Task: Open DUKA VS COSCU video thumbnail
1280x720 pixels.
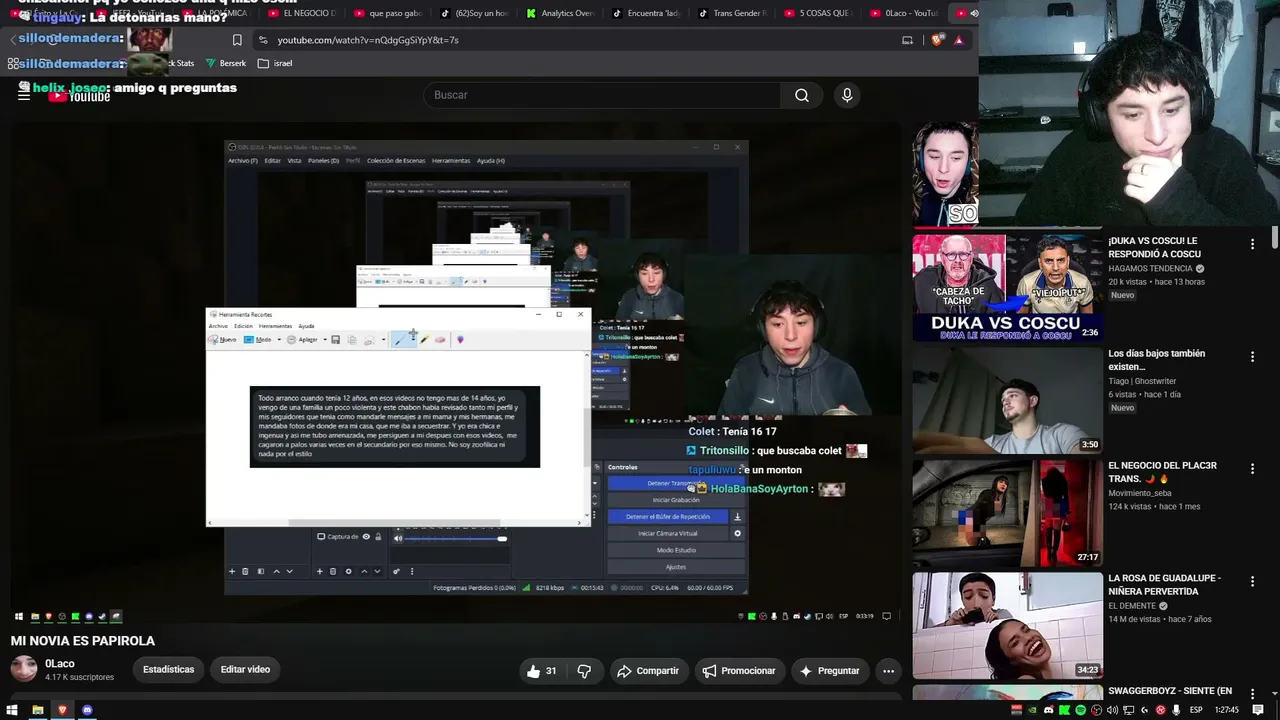Action: pyautogui.click(x=1007, y=287)
